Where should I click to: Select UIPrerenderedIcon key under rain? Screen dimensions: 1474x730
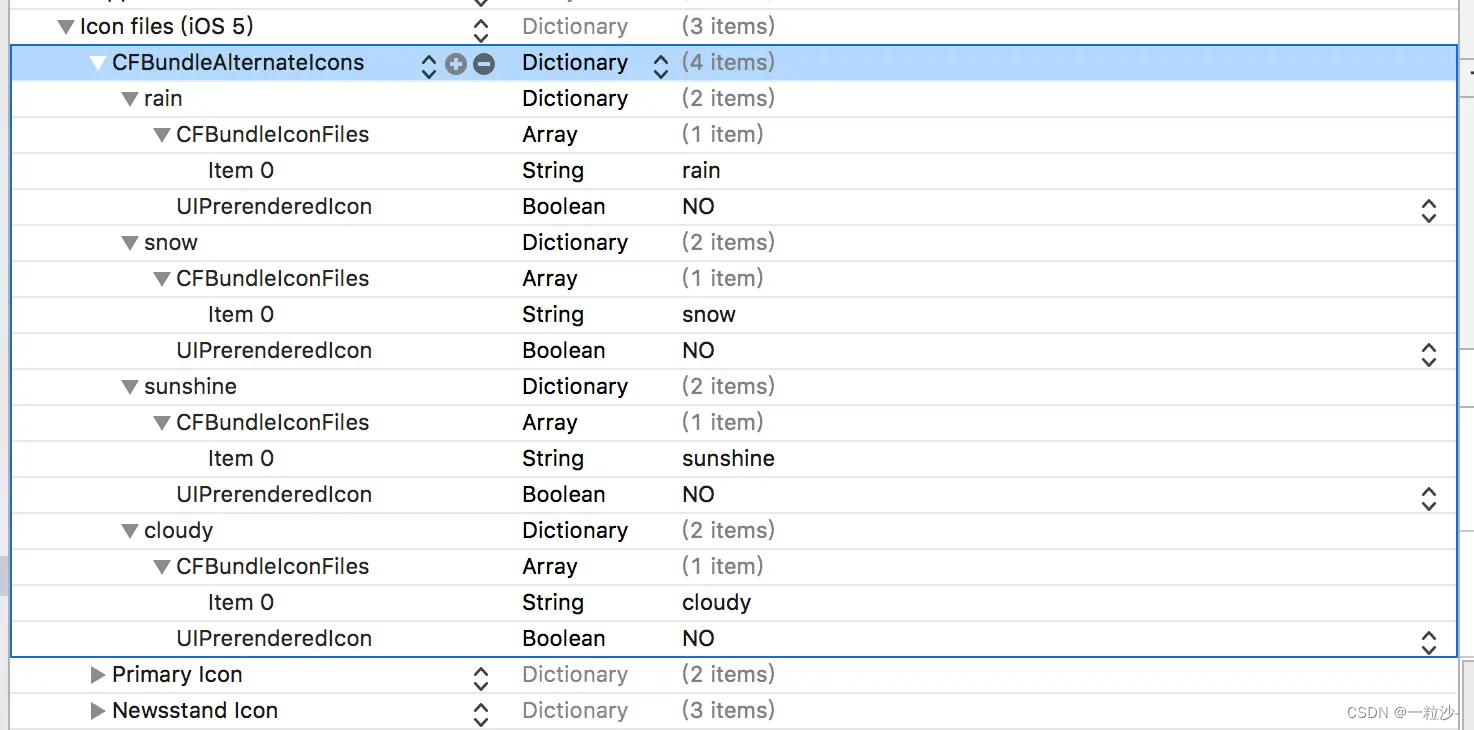pos(274,207)
